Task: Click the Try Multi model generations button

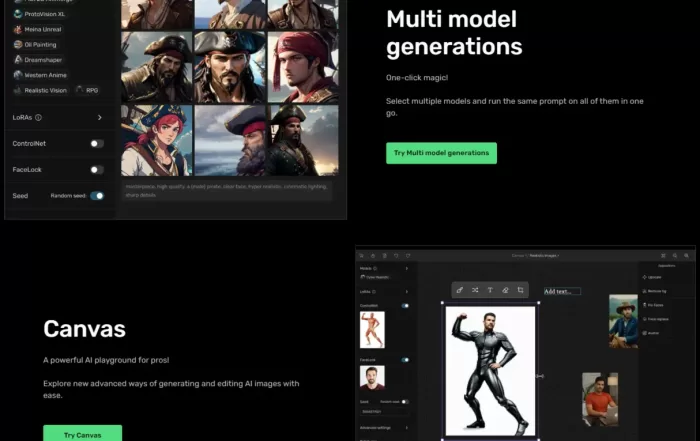Action: [441, 153]
